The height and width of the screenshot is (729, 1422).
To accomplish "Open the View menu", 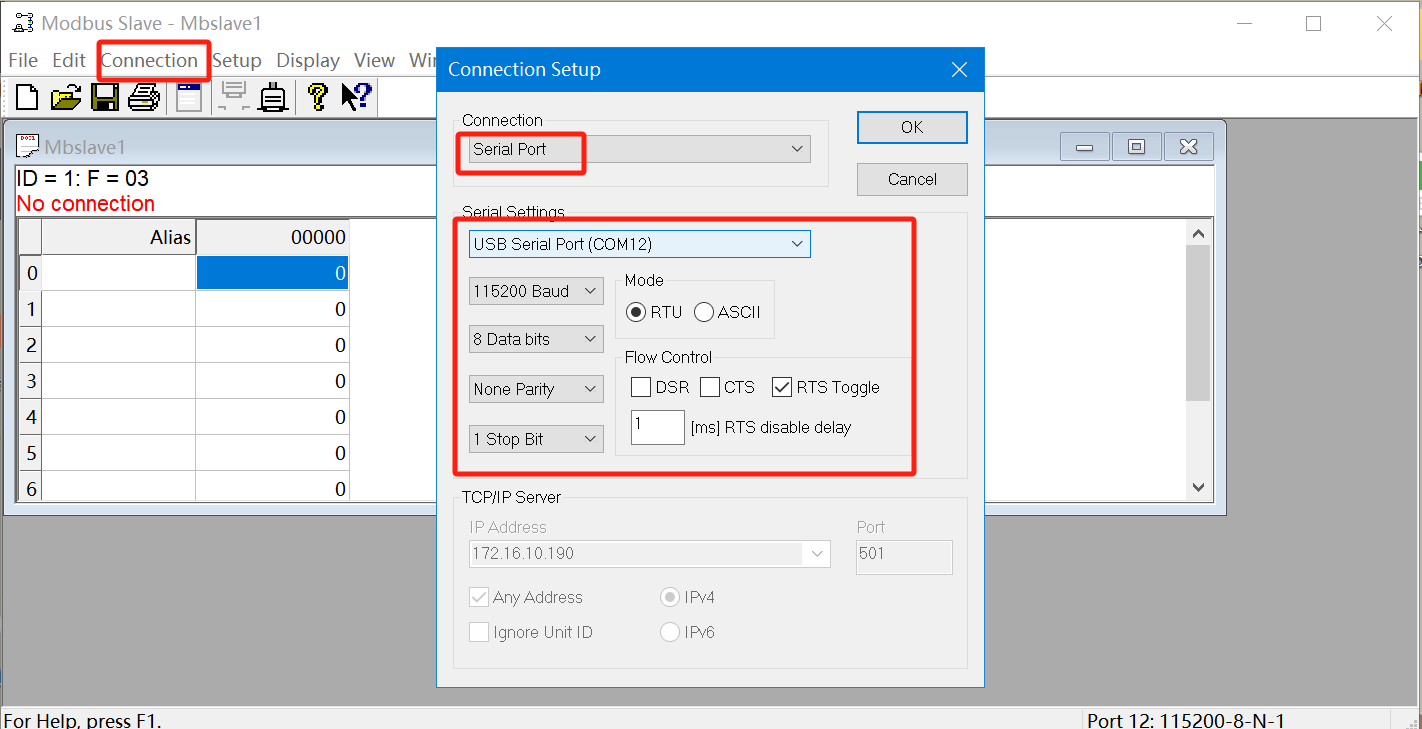I will (x=375, y=60).
